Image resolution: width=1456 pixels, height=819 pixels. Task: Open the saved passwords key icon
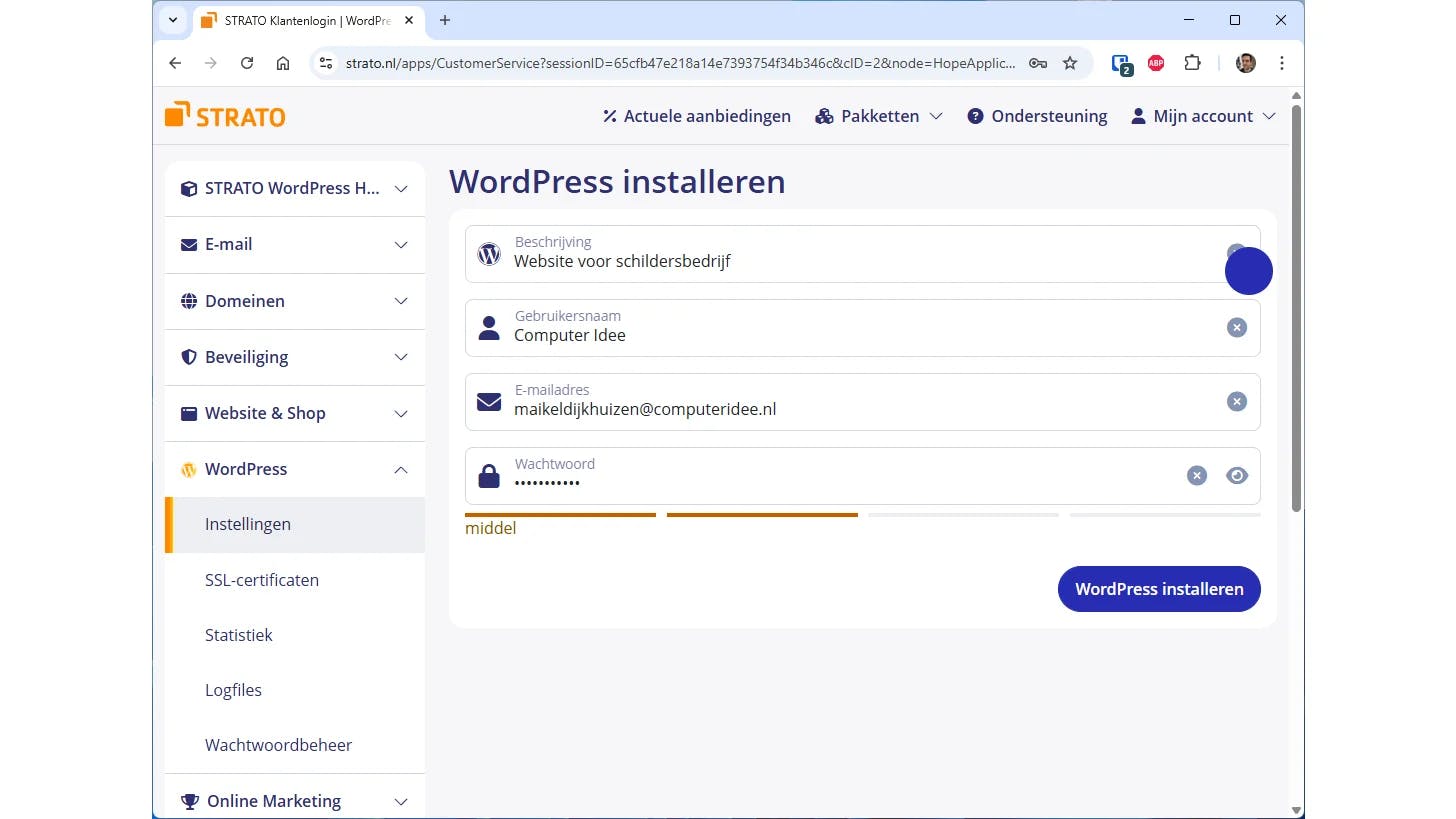click(1038, 63)
